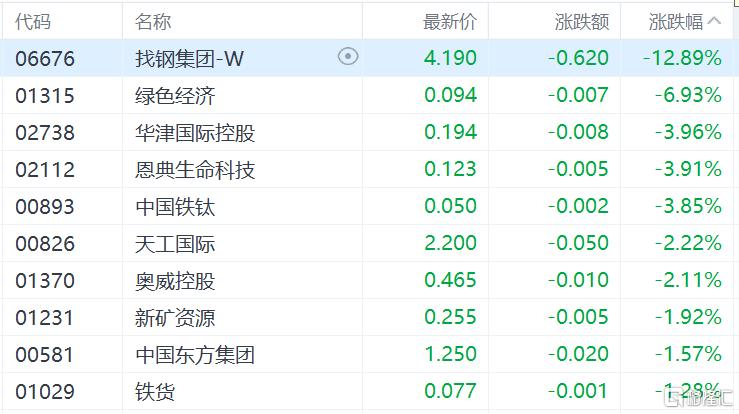Click the latest price 4.190
Viewport: 739px width, 414px height.
[451, 58]
